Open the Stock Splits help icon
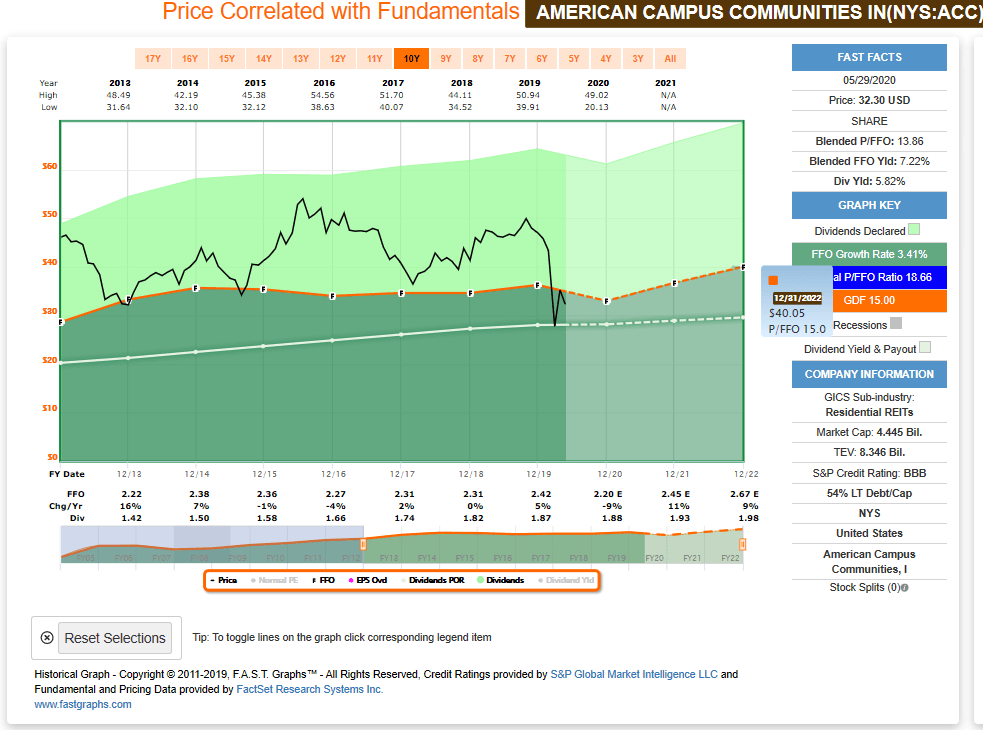 905,588
